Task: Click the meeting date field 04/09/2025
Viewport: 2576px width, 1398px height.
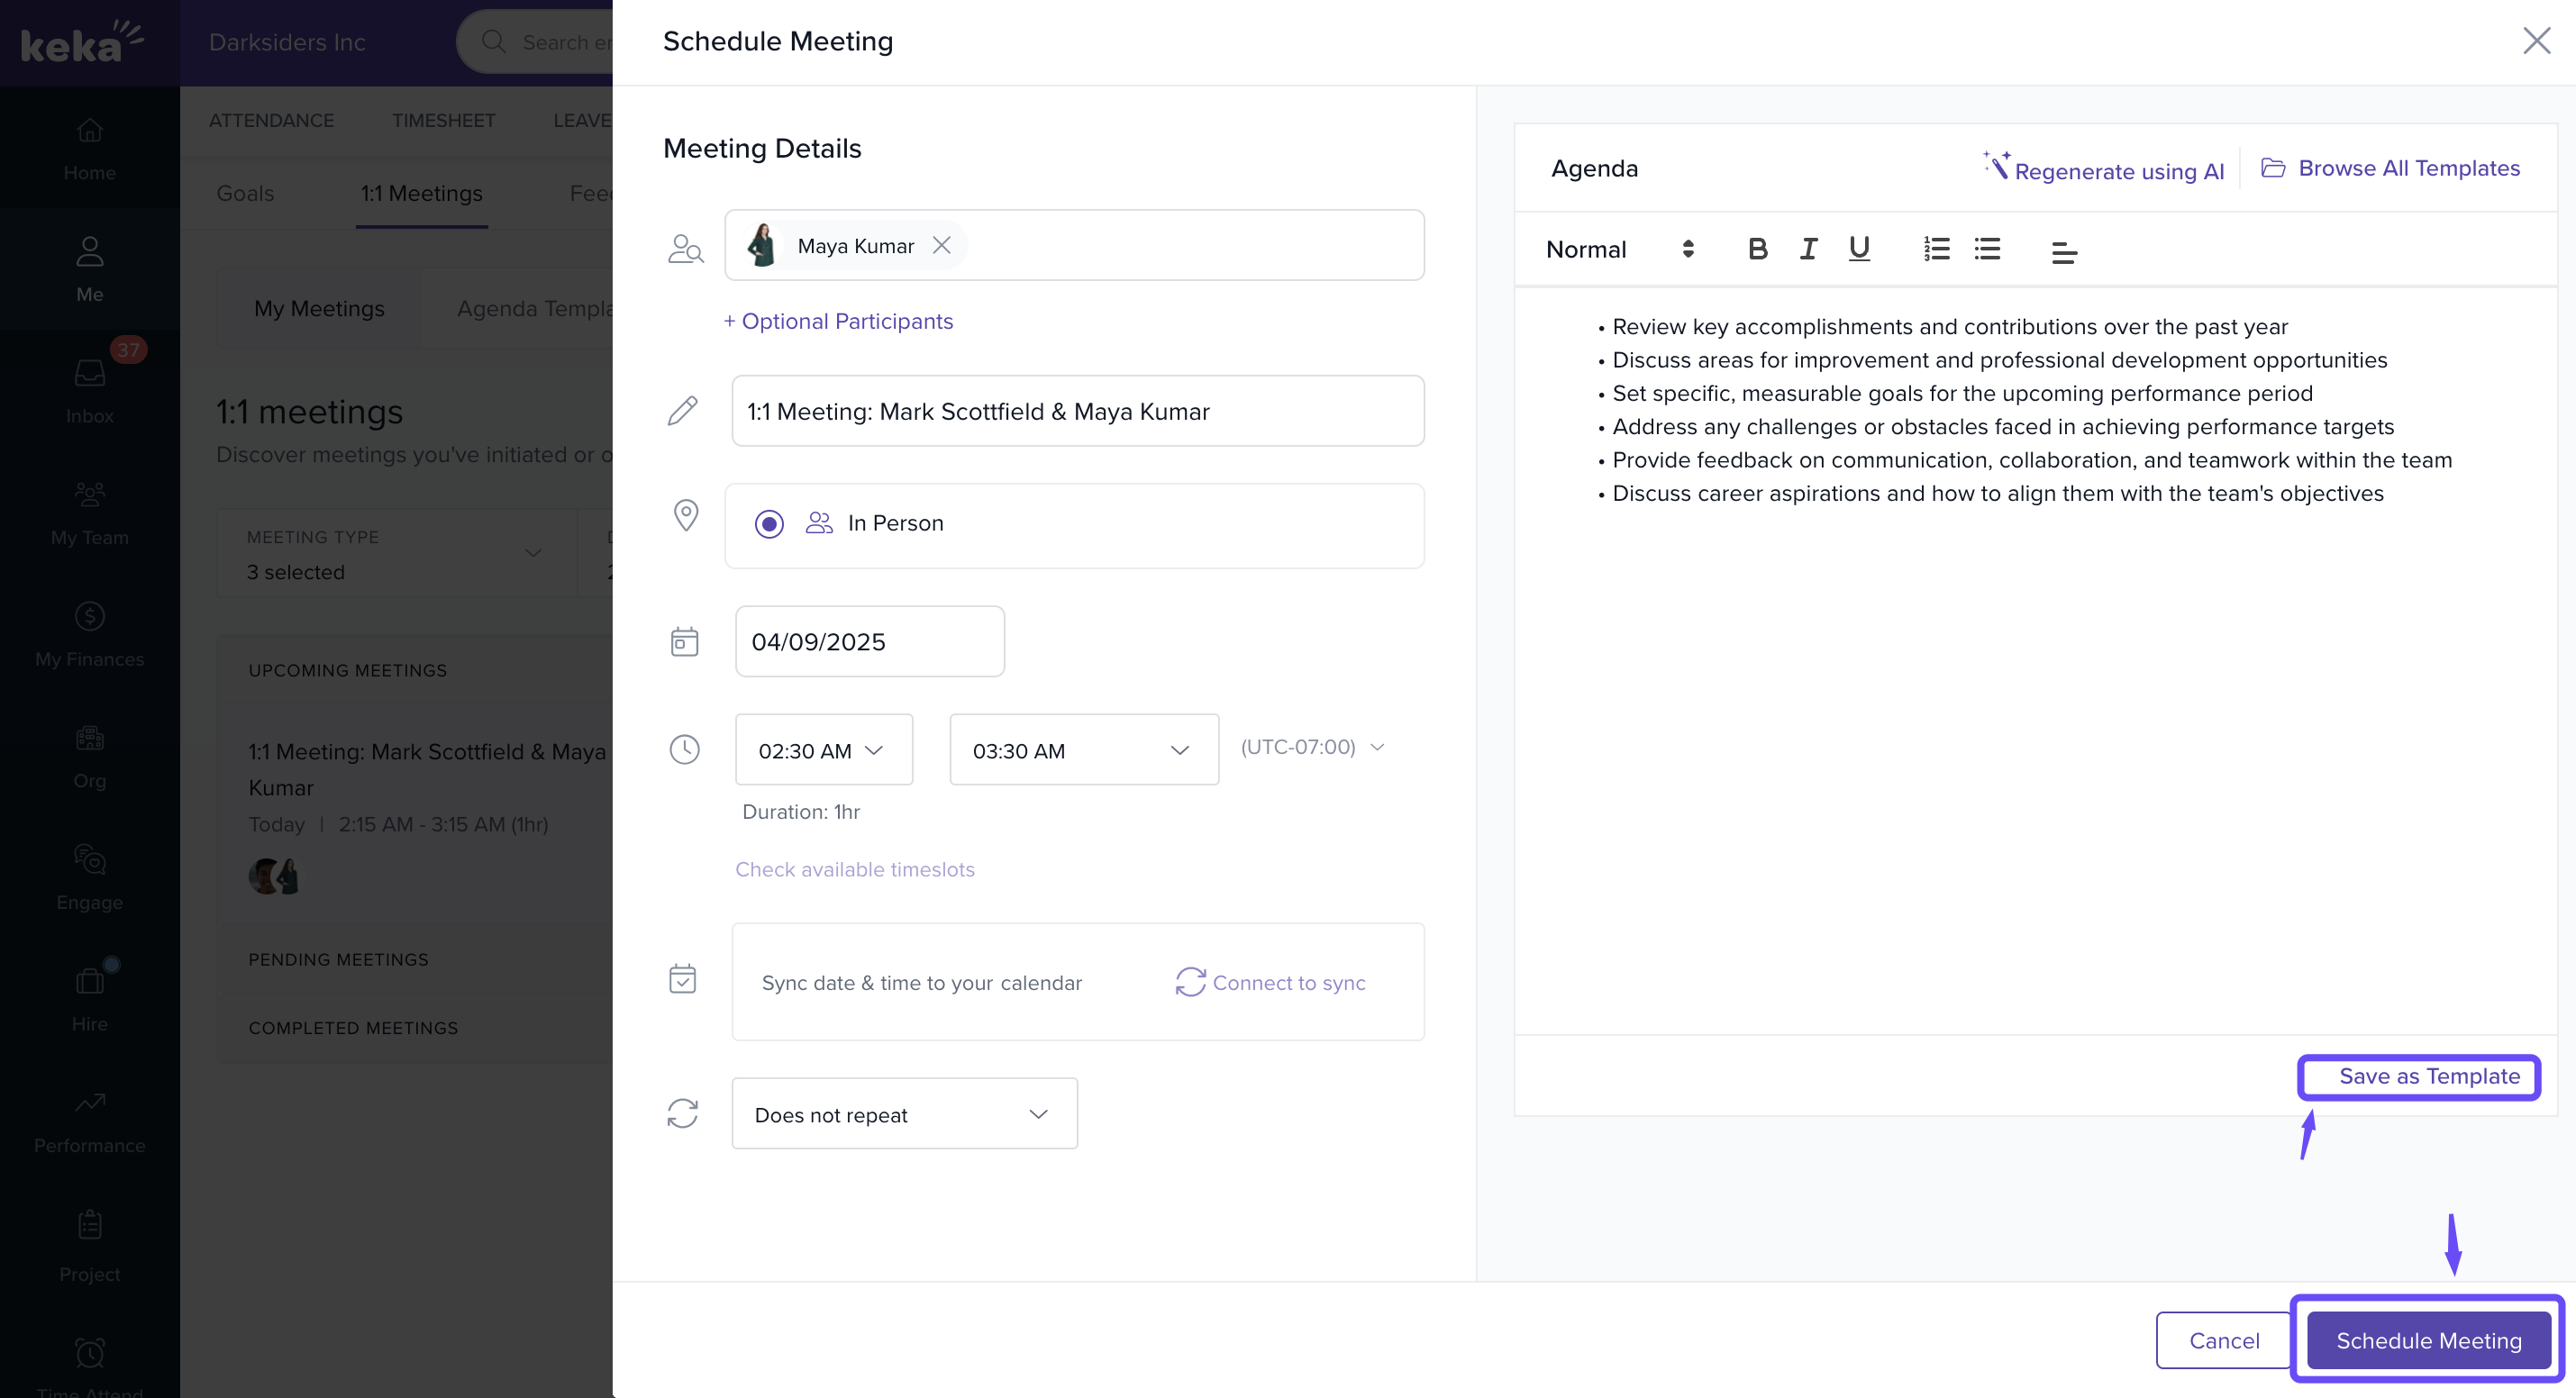Action: [x=869, y=642]
